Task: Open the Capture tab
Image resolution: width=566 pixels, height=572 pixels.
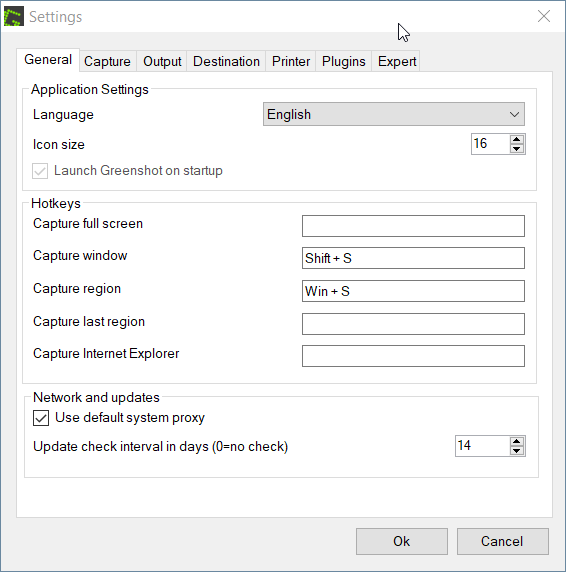Action: [107, 61]
